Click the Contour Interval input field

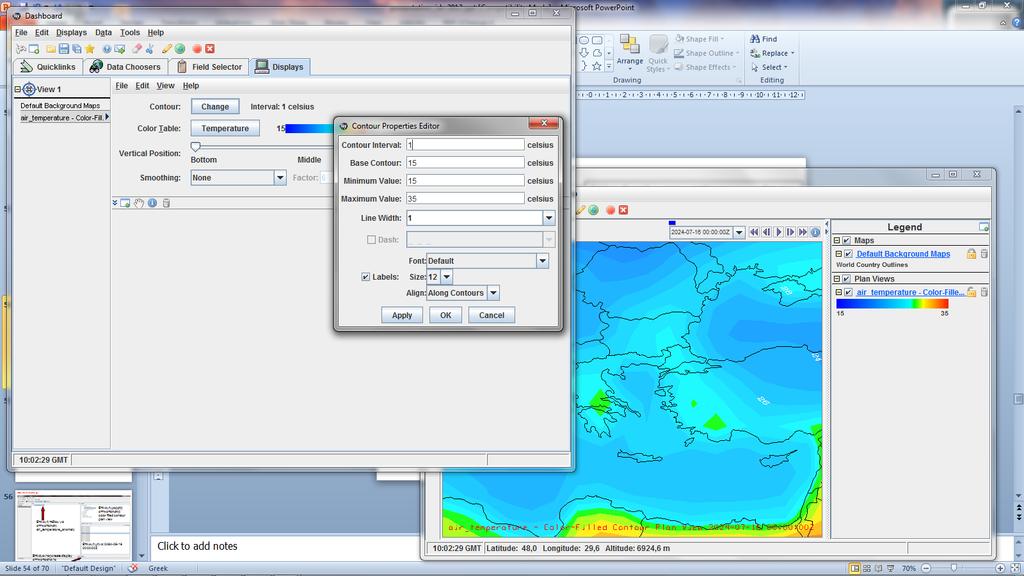coord(465,145)
